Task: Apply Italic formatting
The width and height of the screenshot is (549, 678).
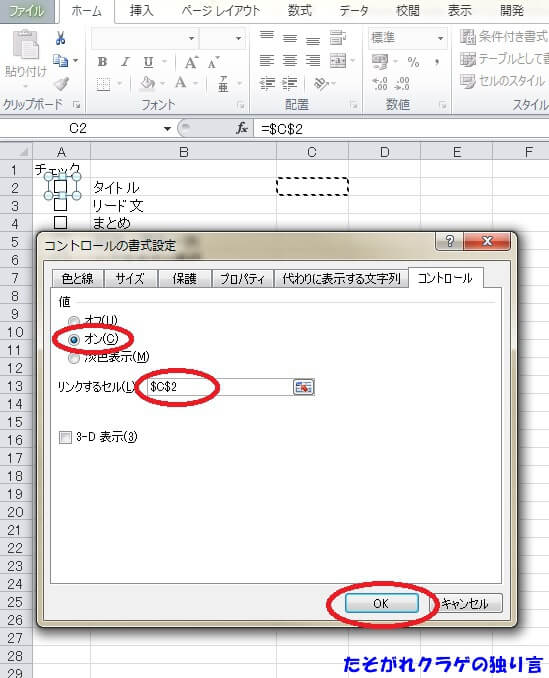Action: pos(125,62)
